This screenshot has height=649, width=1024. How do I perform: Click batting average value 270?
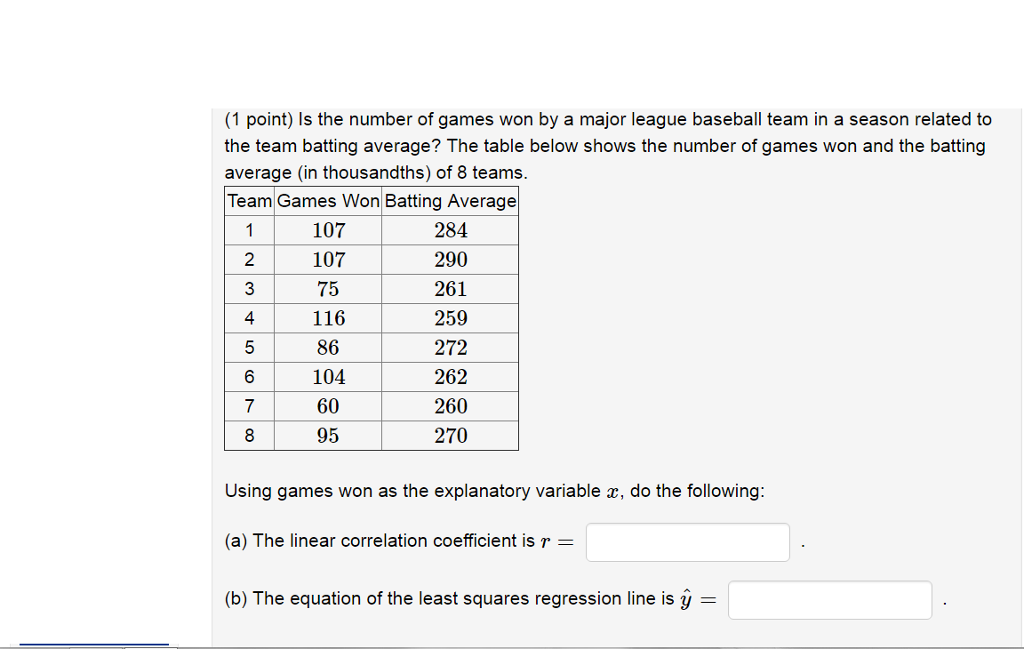pyautogui.click(x=451, y=436)
